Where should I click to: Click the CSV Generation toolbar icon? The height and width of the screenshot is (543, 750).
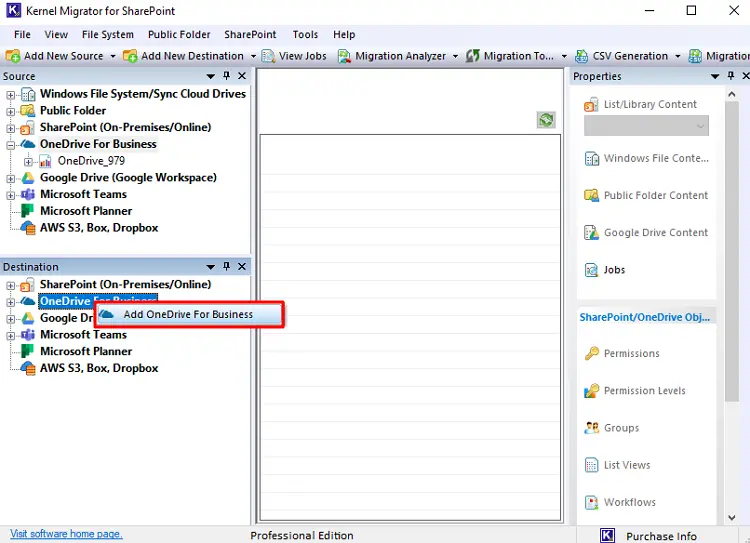(581, 56)
